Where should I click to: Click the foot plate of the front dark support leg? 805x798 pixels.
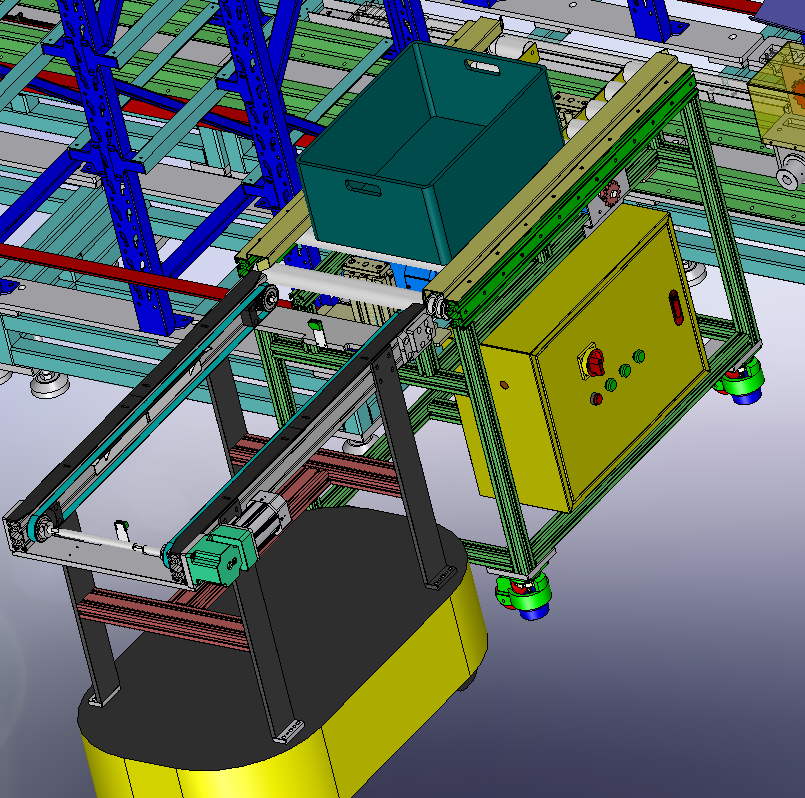(288, 731)
